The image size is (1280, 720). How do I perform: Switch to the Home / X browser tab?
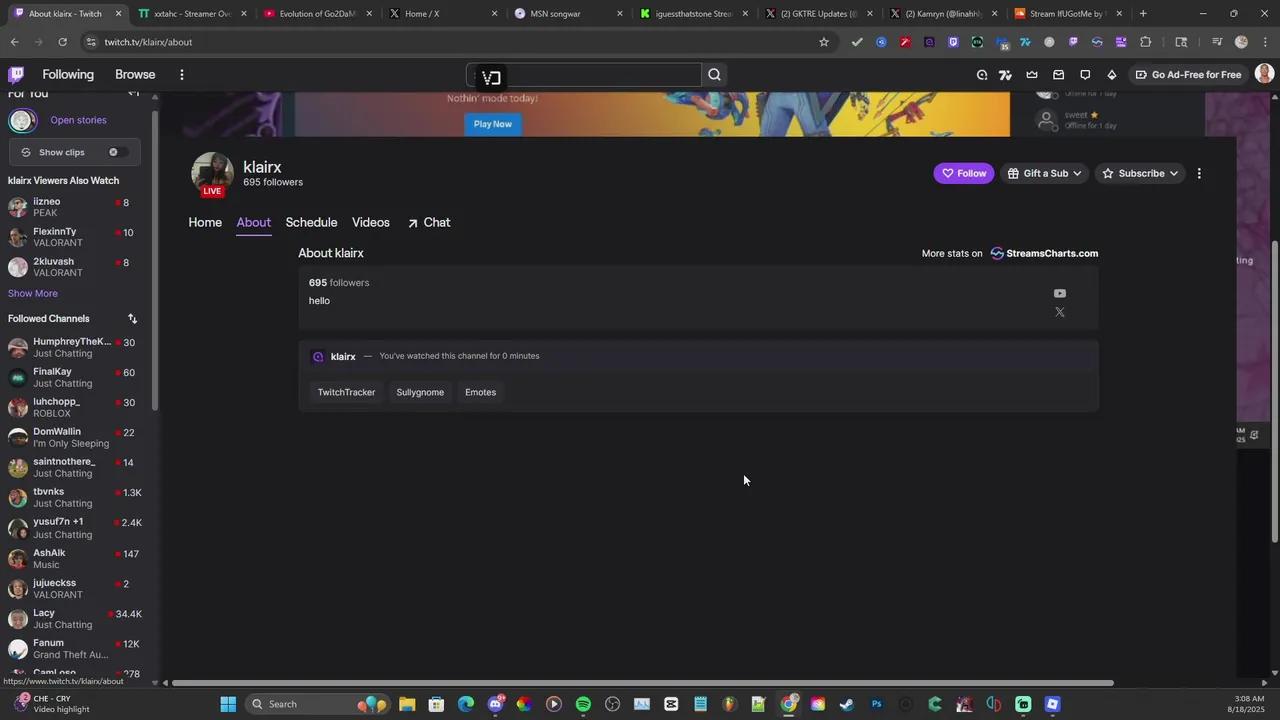[x=442, y=14]
